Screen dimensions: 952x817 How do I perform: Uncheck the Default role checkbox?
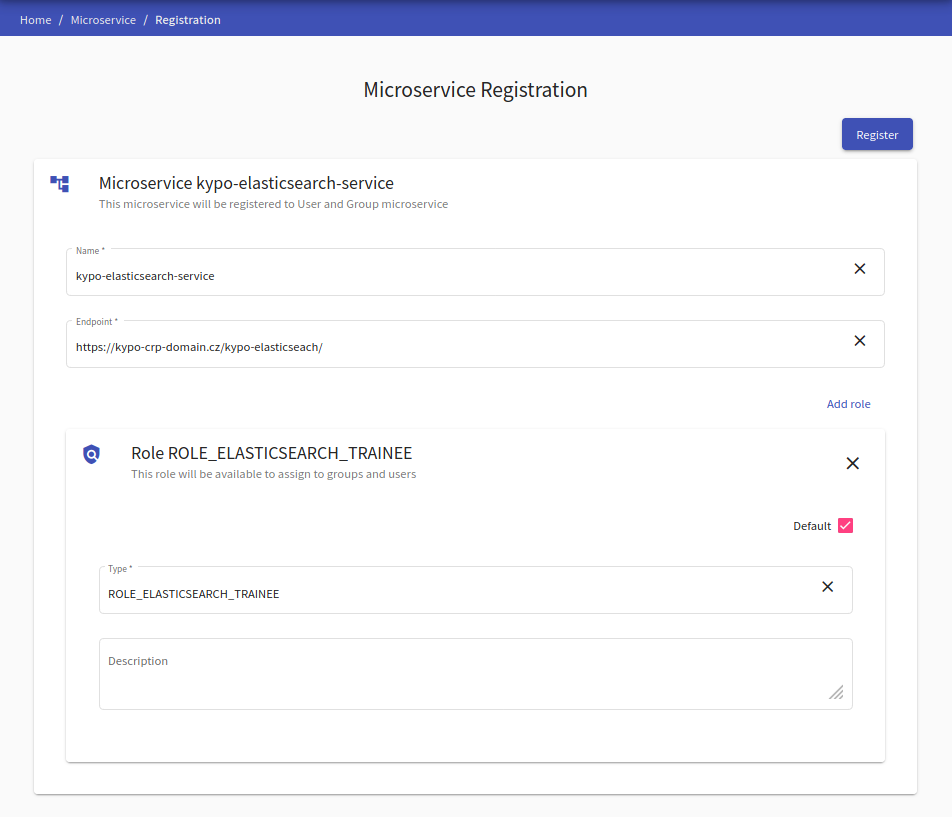pyautogui.click(x=845, y=526)
